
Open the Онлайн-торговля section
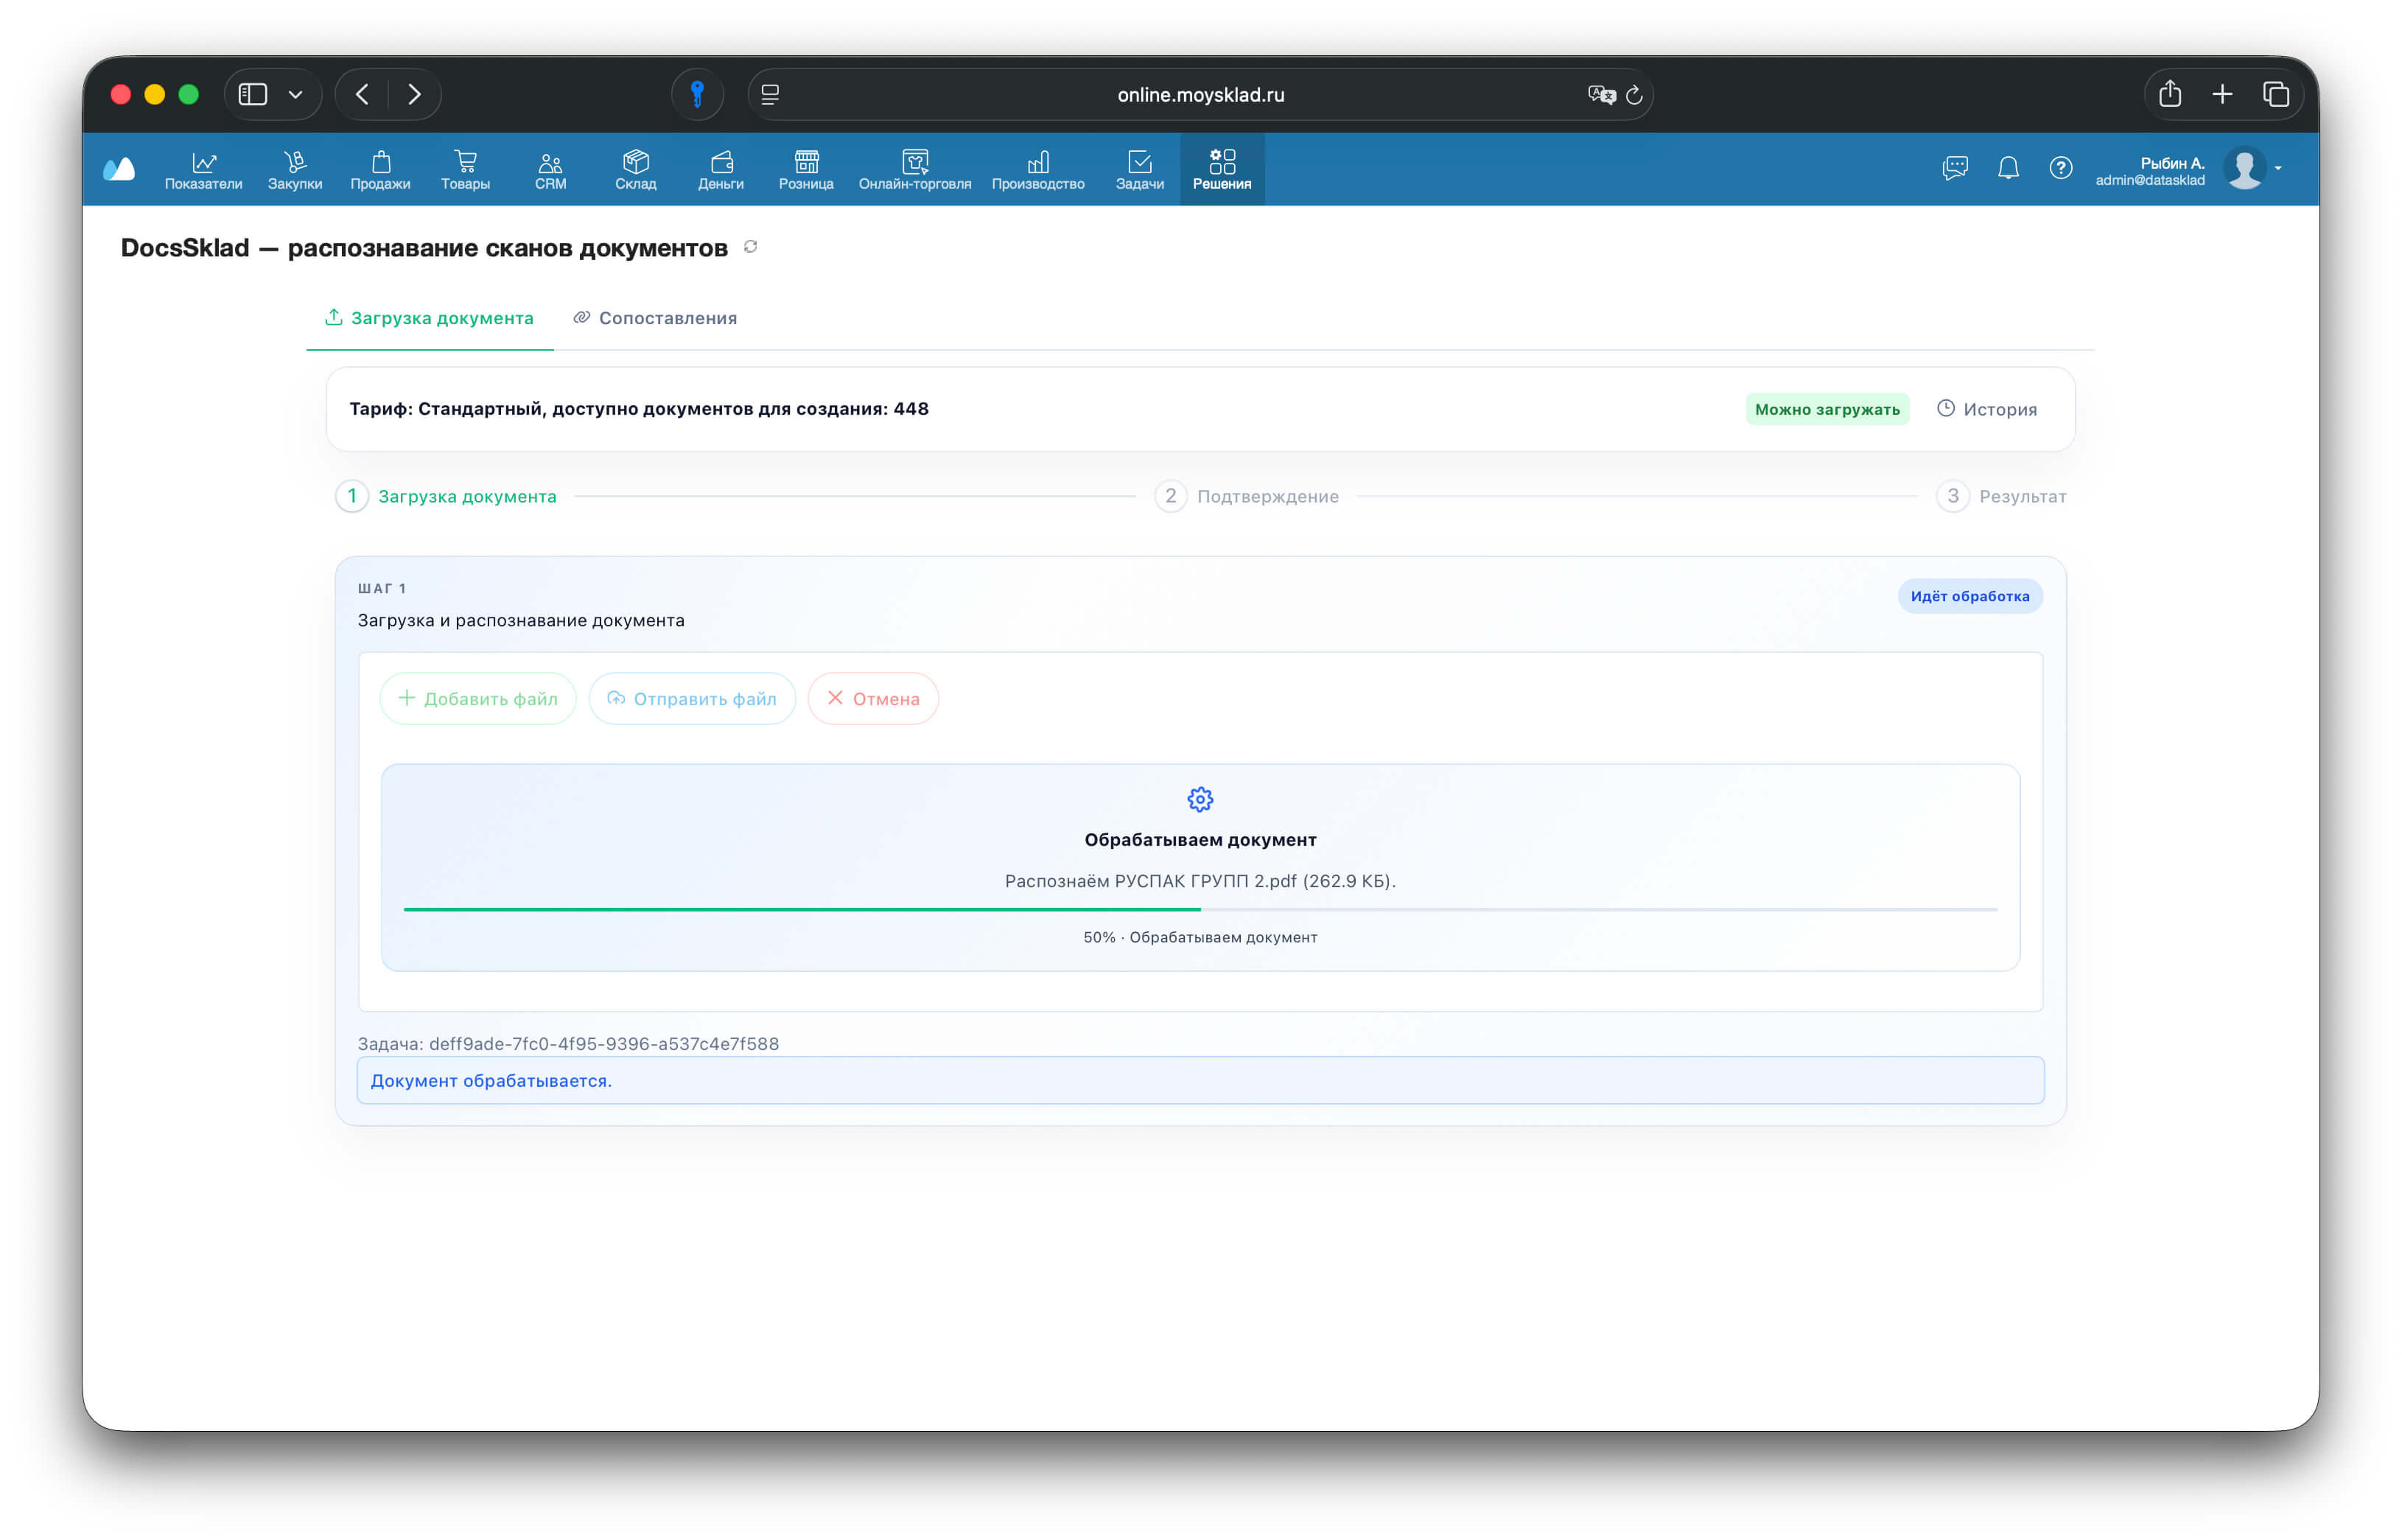point(914,169)
